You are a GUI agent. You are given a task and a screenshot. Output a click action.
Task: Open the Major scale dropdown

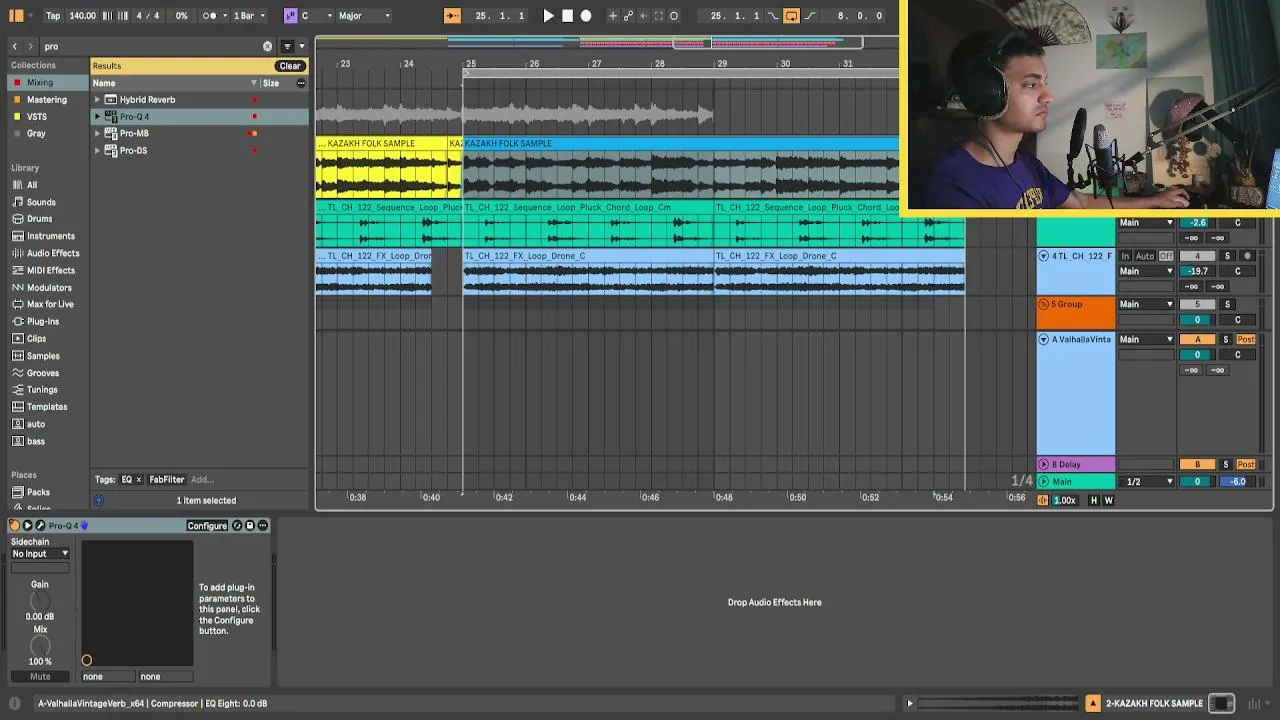point(364,16)
